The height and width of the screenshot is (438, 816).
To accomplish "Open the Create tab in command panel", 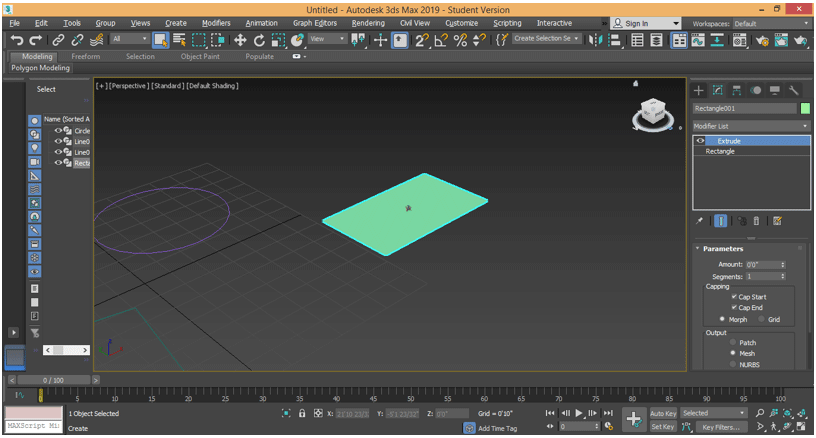I will pyautogui.click(x=699, y=90).
